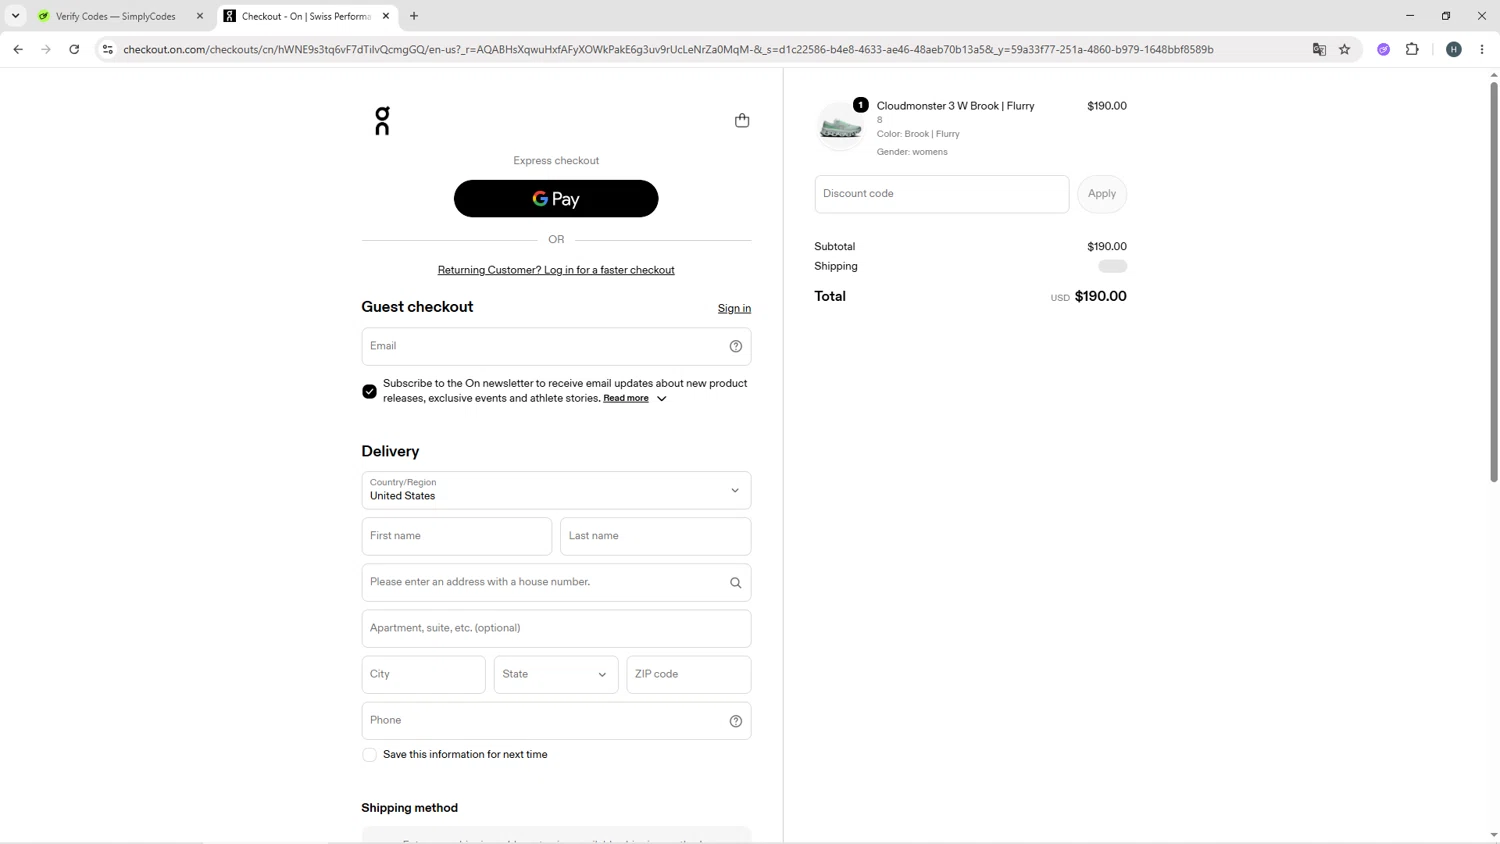Click the browser forward arrow
This screenshot has height=844, width=1500.
(x=46, y=49)
